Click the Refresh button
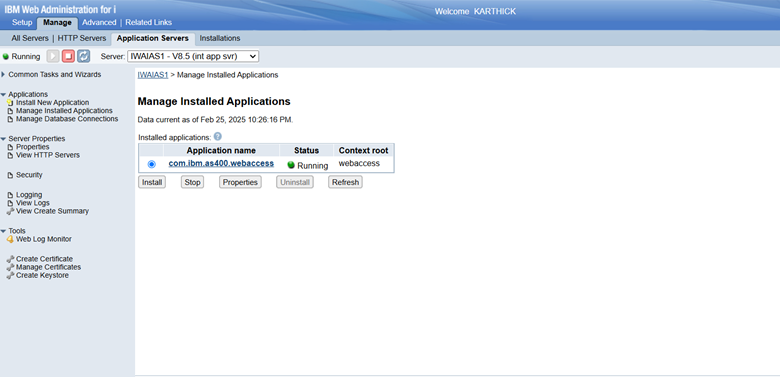The width and height of the screenshot is (780, 377). 345,183
